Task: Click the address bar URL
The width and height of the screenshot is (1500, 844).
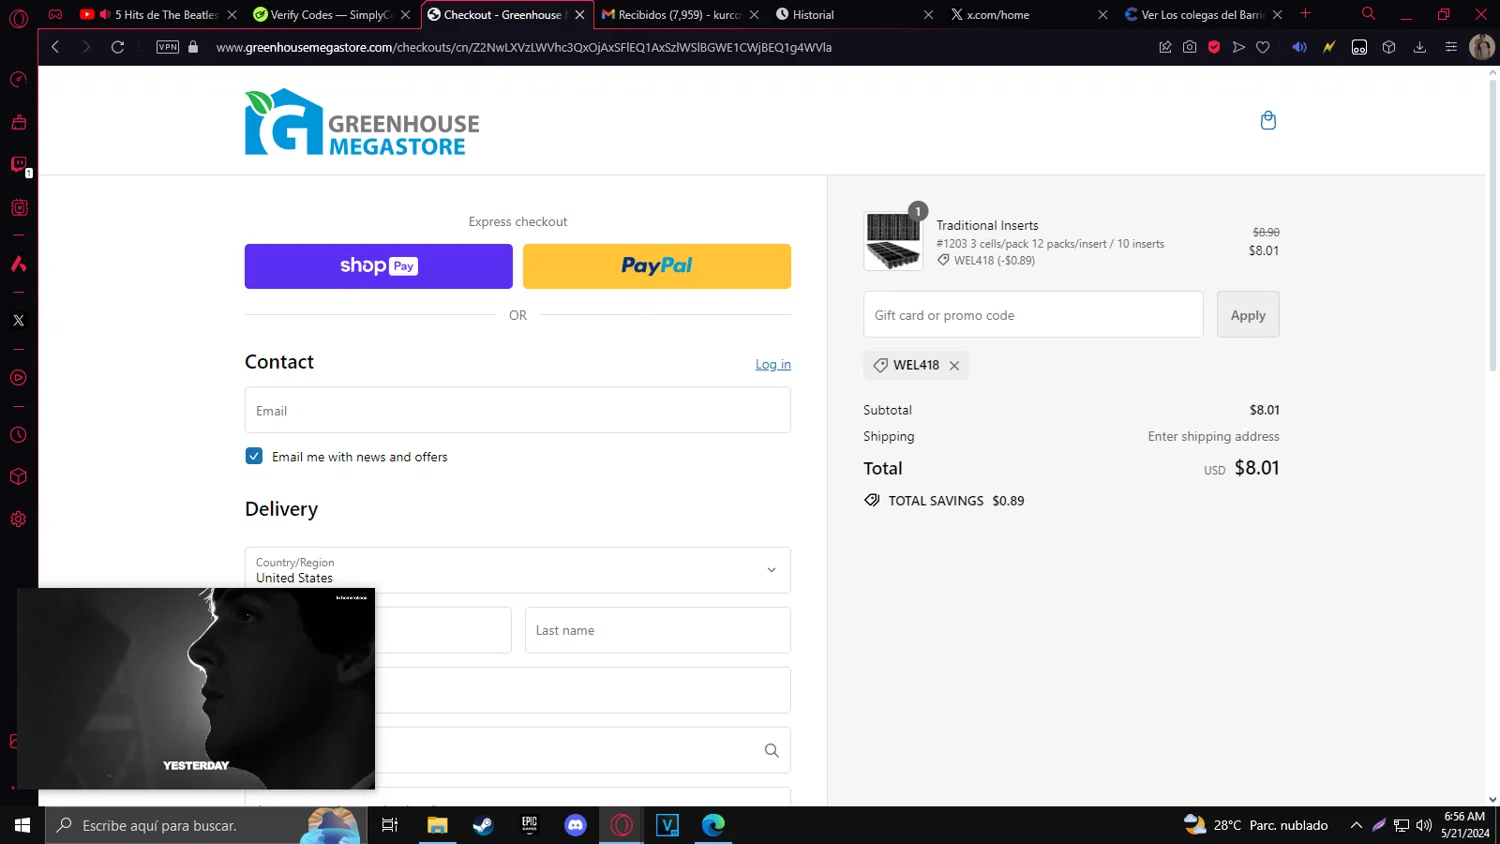Action: (x=524, y=47)
